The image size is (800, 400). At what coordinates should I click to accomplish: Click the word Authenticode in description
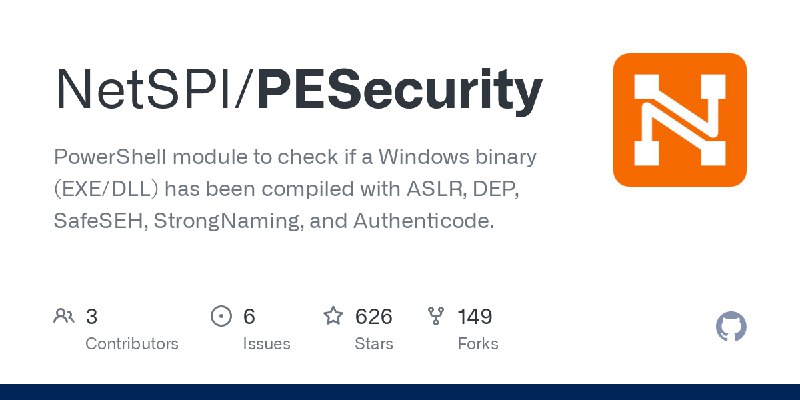pyautogui.click(x=423, y=221)
